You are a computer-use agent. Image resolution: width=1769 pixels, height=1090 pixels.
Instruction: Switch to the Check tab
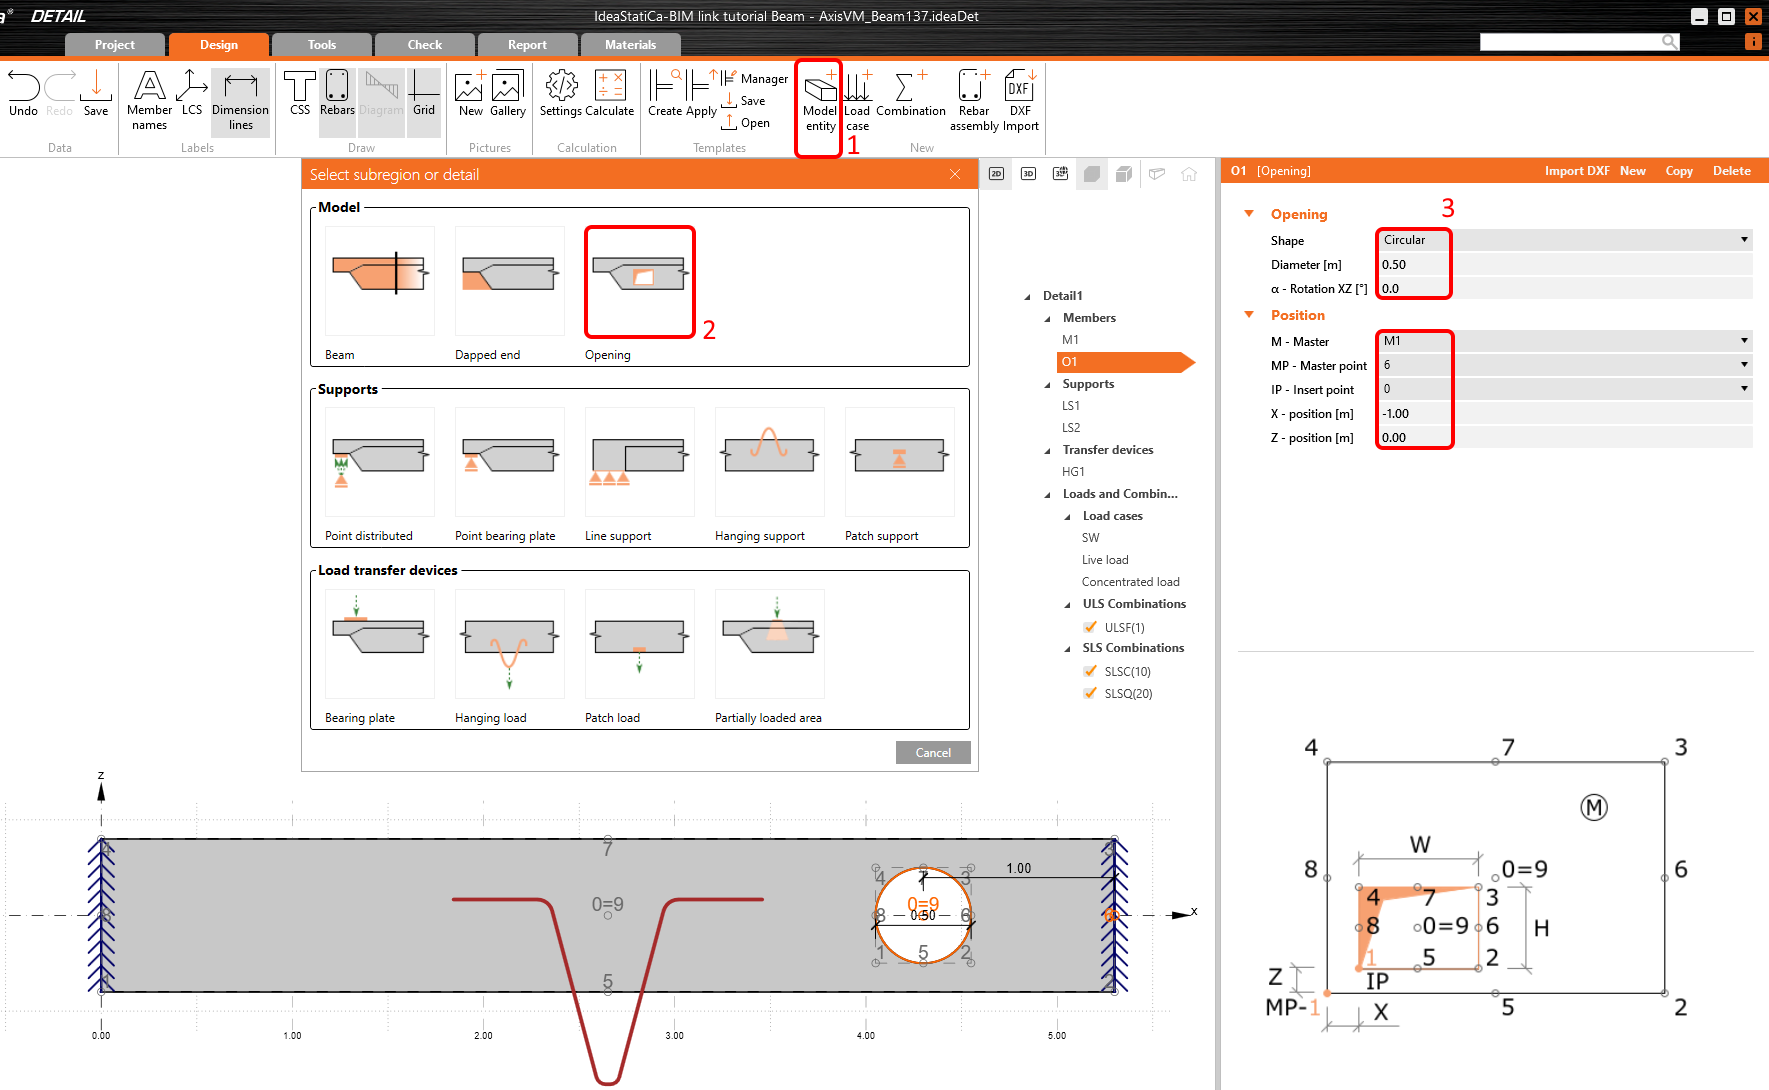click(424, 45)
